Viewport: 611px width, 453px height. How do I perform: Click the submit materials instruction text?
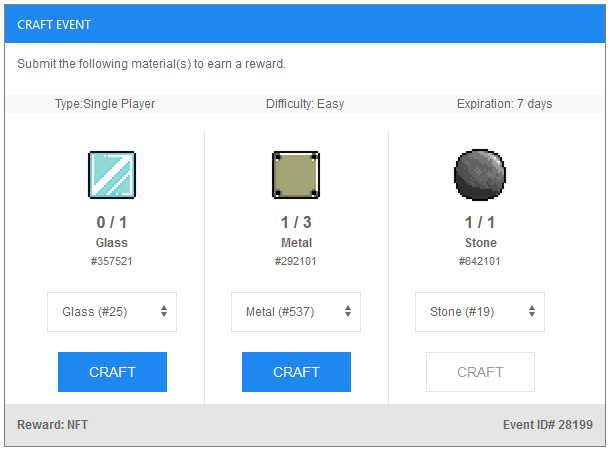[x=151, y=63]
